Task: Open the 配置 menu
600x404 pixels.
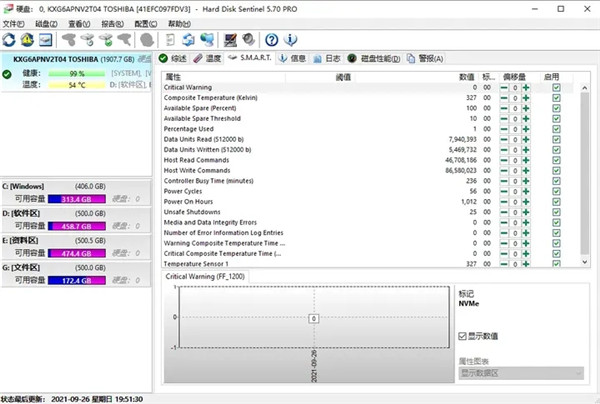Action: tap(146, 24)
